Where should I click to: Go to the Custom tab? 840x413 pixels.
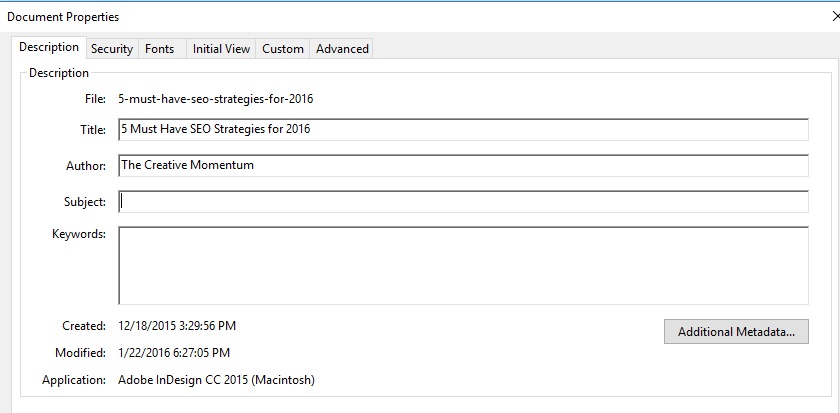pos(283,49)
